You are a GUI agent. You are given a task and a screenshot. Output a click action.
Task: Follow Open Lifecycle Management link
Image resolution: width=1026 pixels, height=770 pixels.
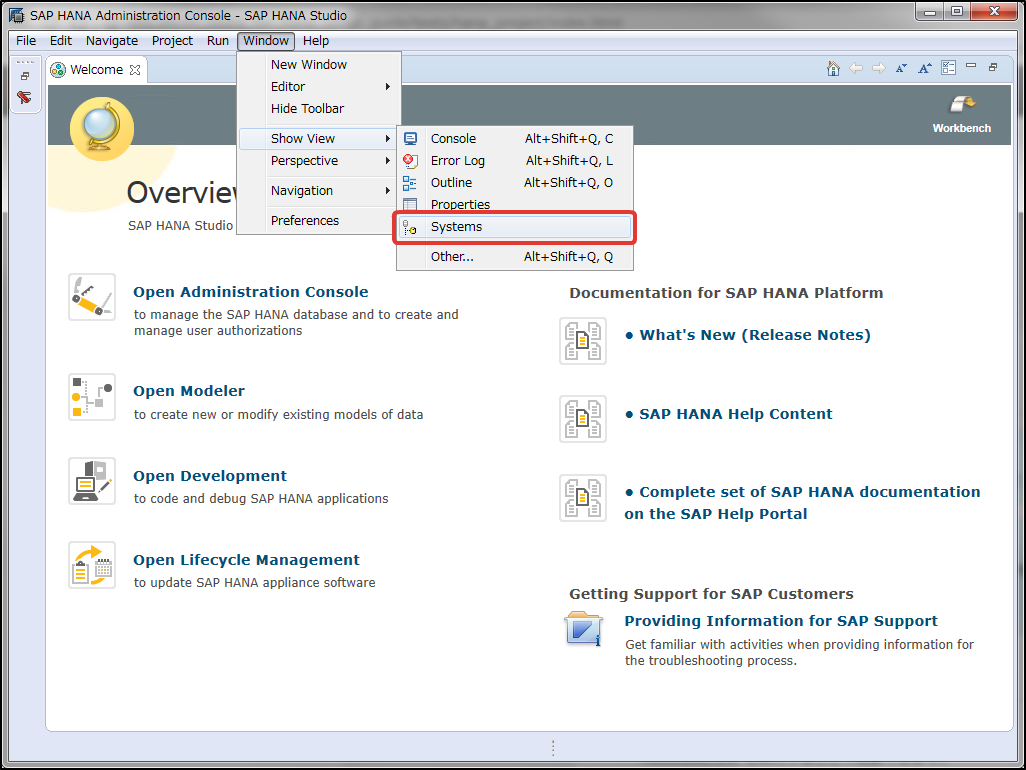[247, 560]
